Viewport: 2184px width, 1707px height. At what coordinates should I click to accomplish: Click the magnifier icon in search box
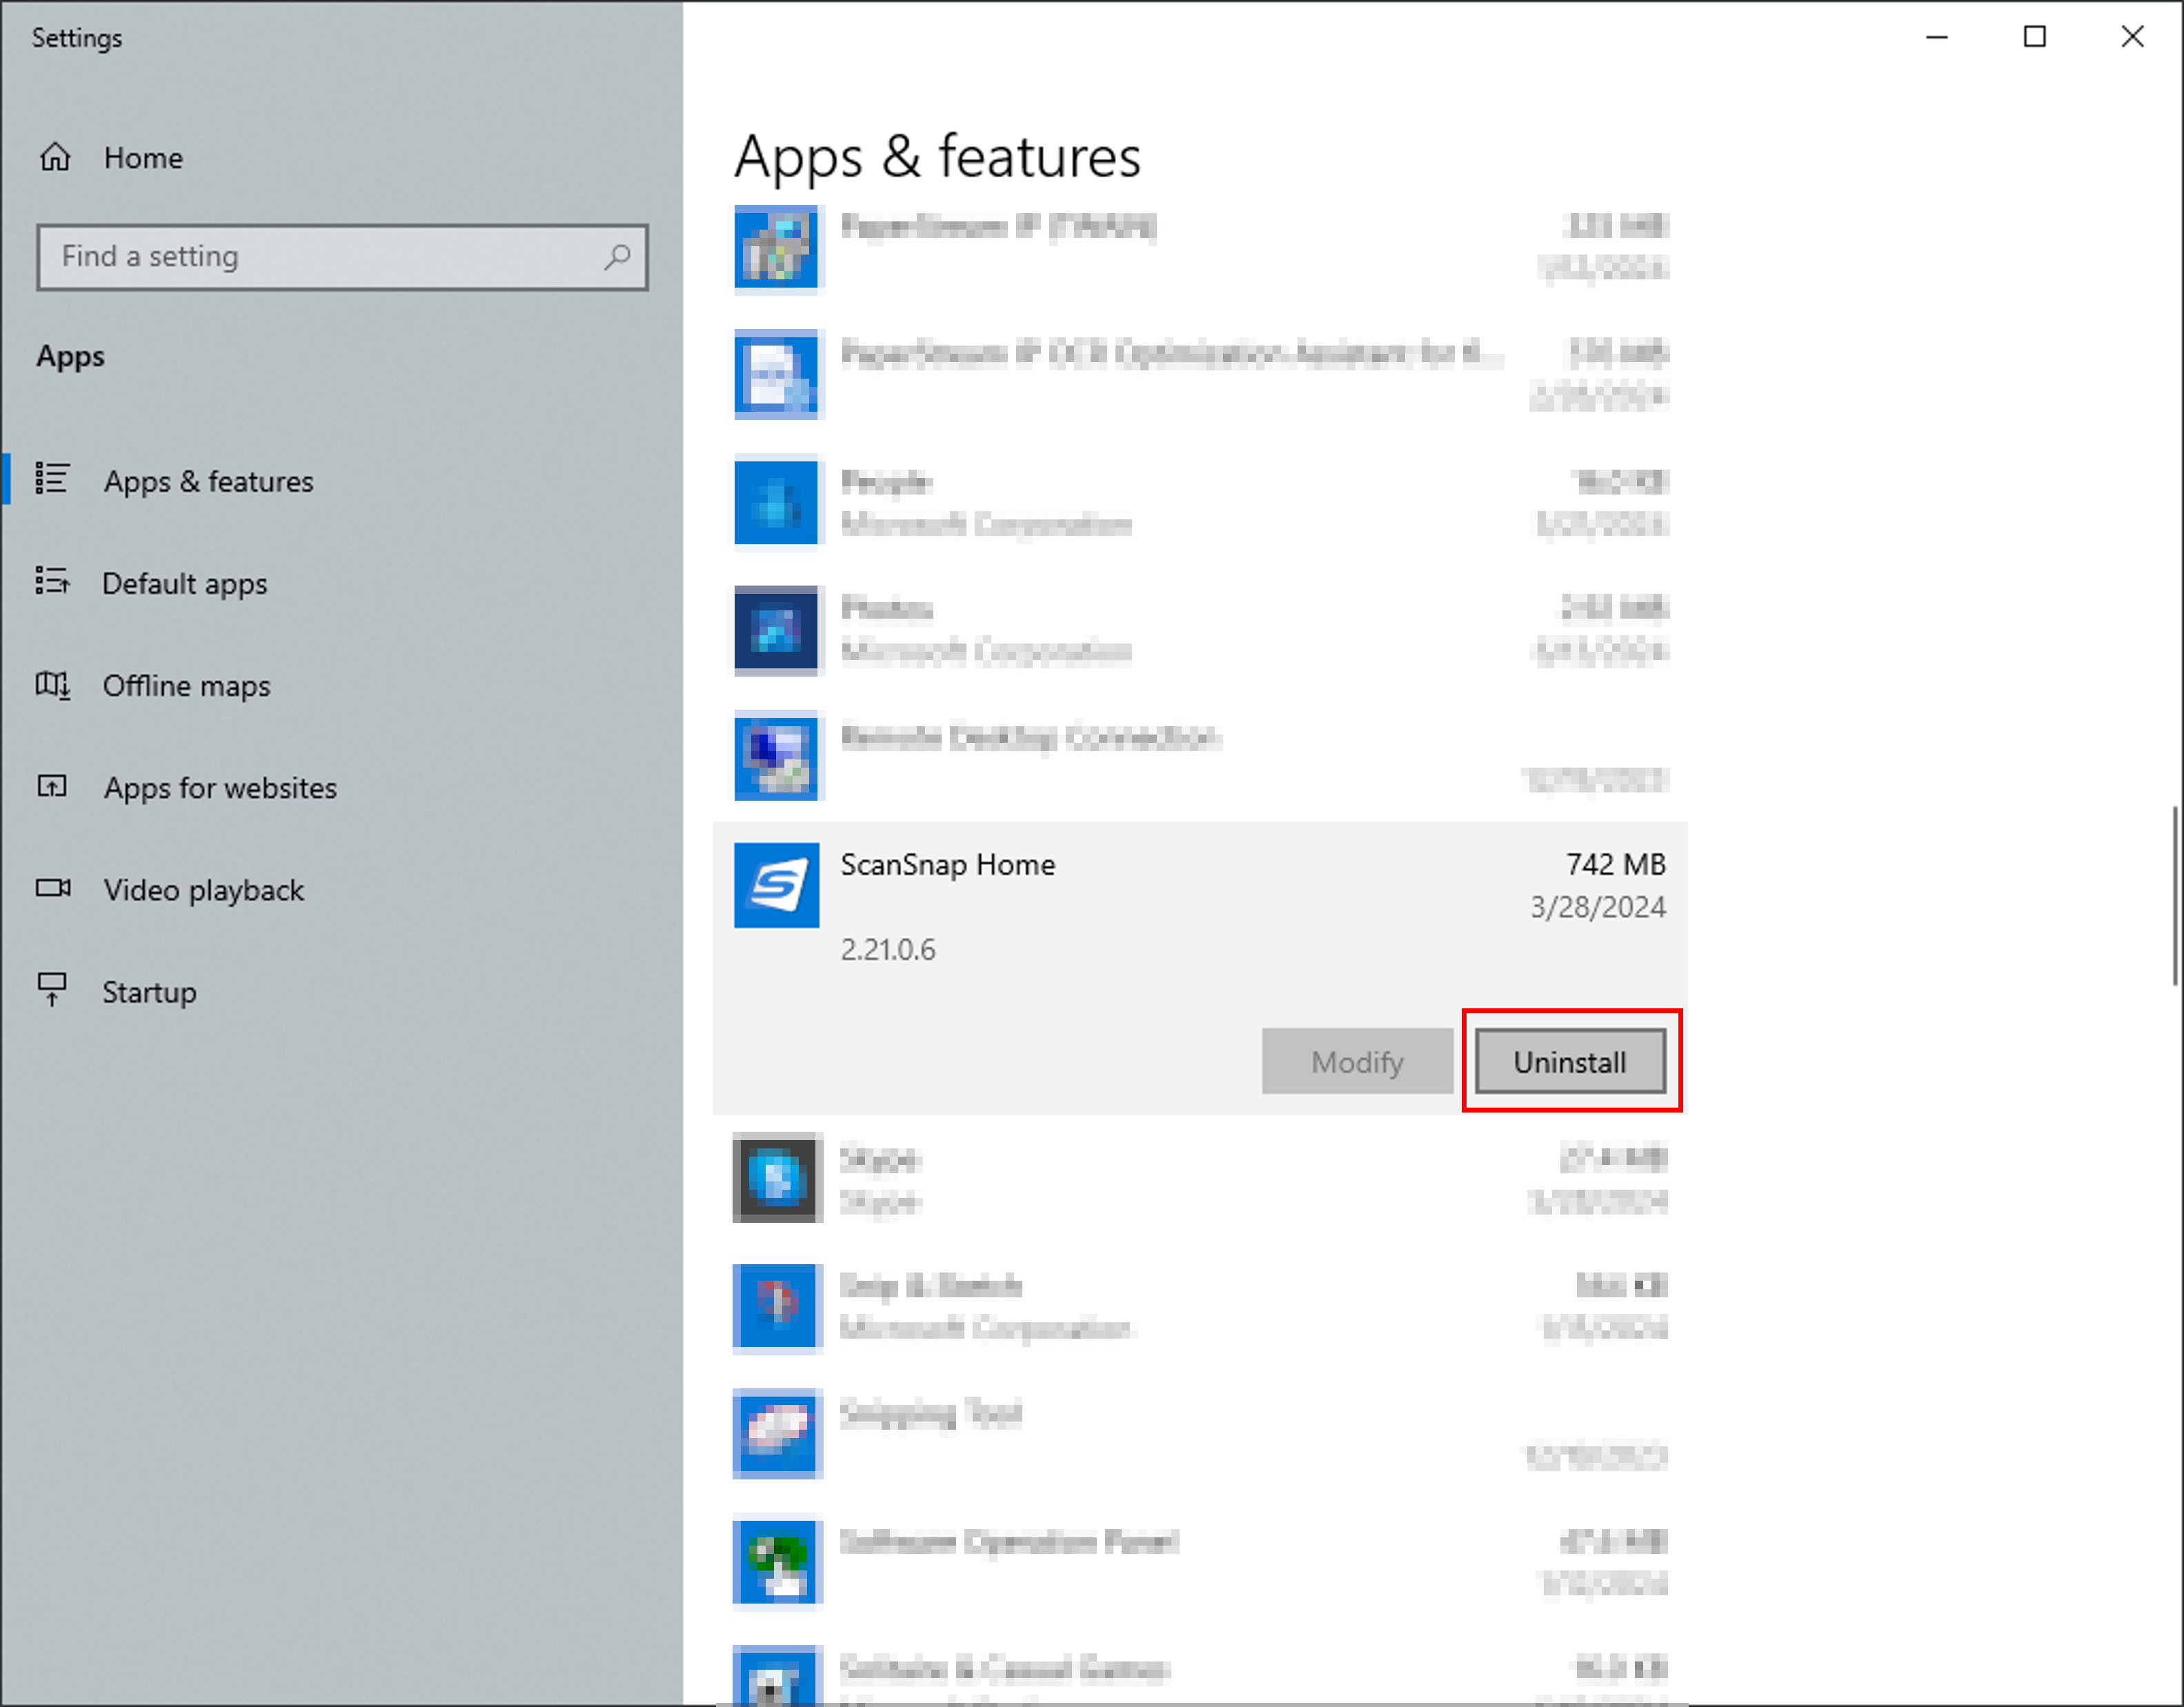[x=617, y=257]
